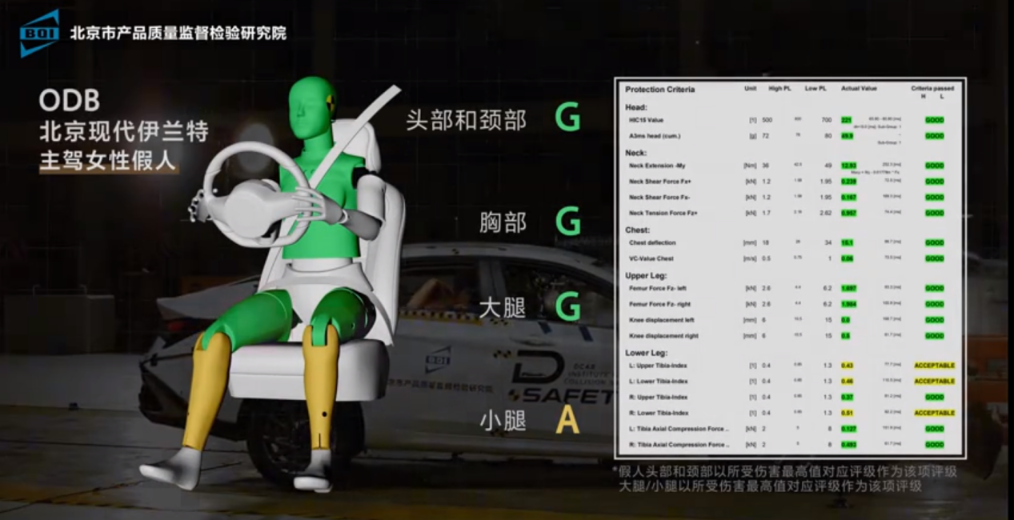
Task: Click the Chest: section heading
Action: tap(638, 230)
